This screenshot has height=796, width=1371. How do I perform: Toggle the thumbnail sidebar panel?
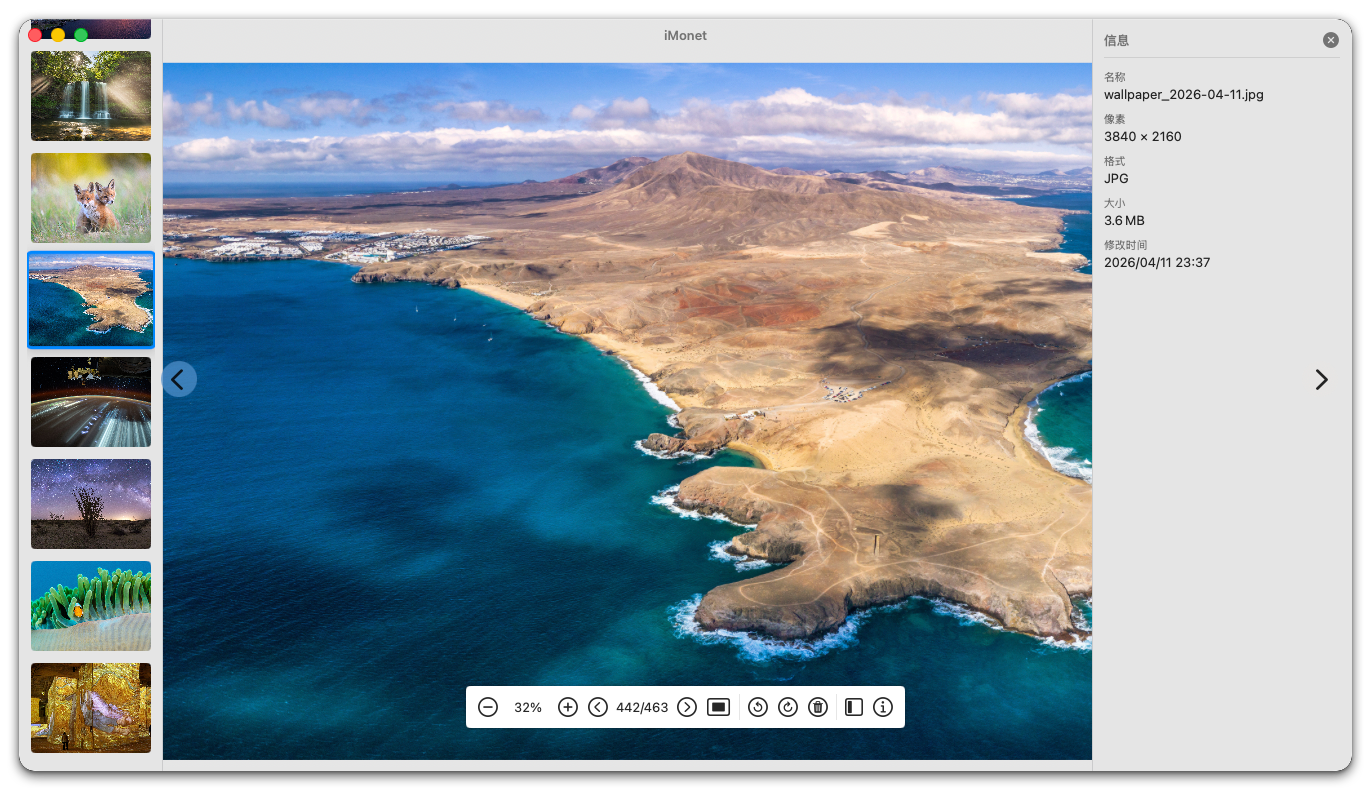click(x=853, y=707)
